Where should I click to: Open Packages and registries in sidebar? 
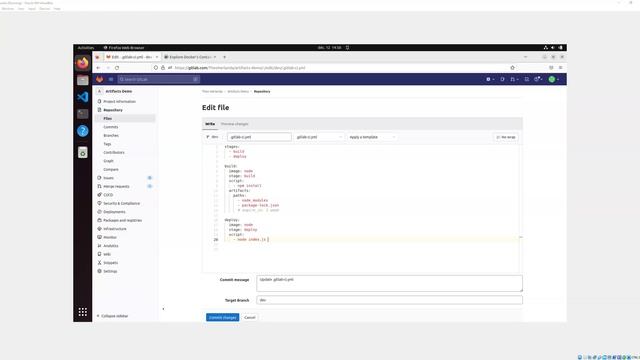120,220
